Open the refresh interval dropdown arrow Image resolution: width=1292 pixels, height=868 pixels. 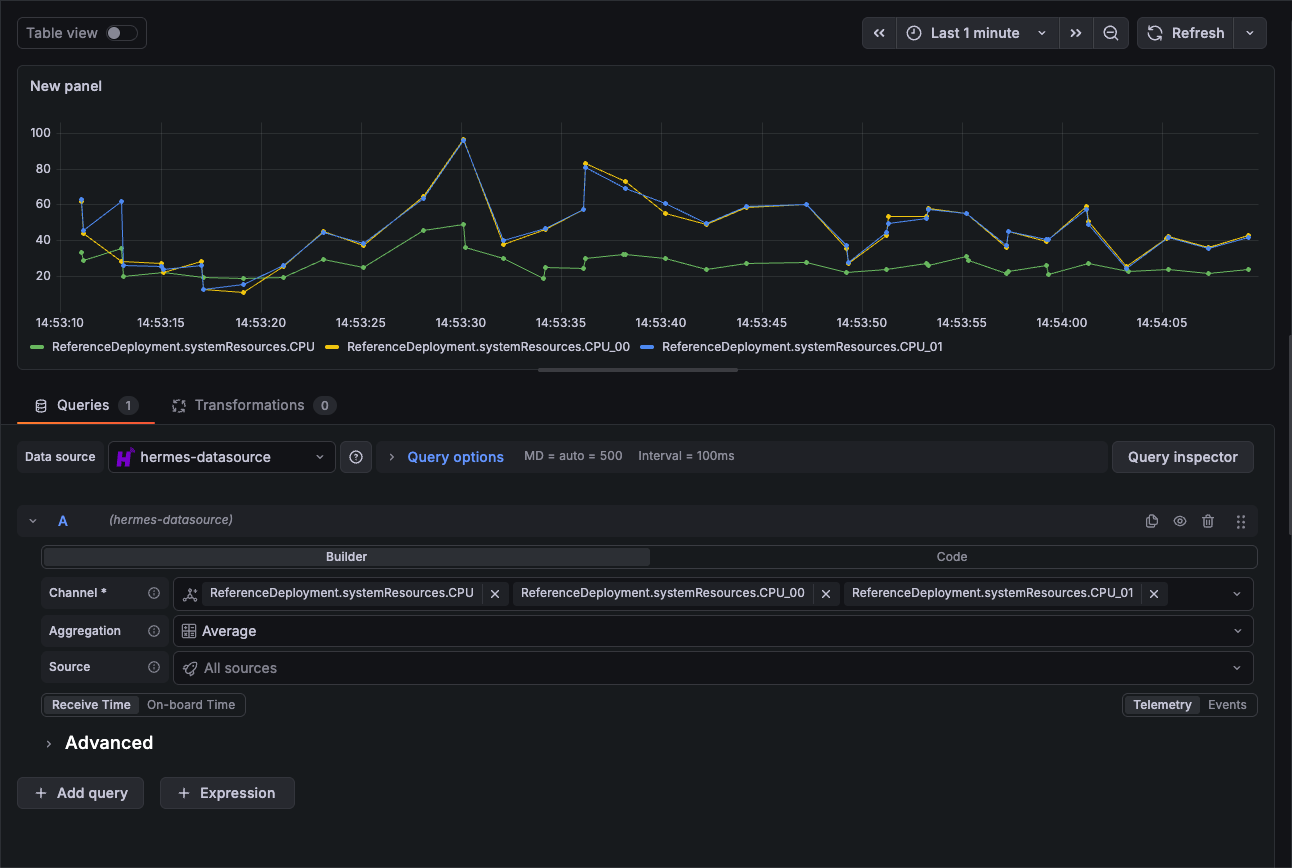point(1250,33)
